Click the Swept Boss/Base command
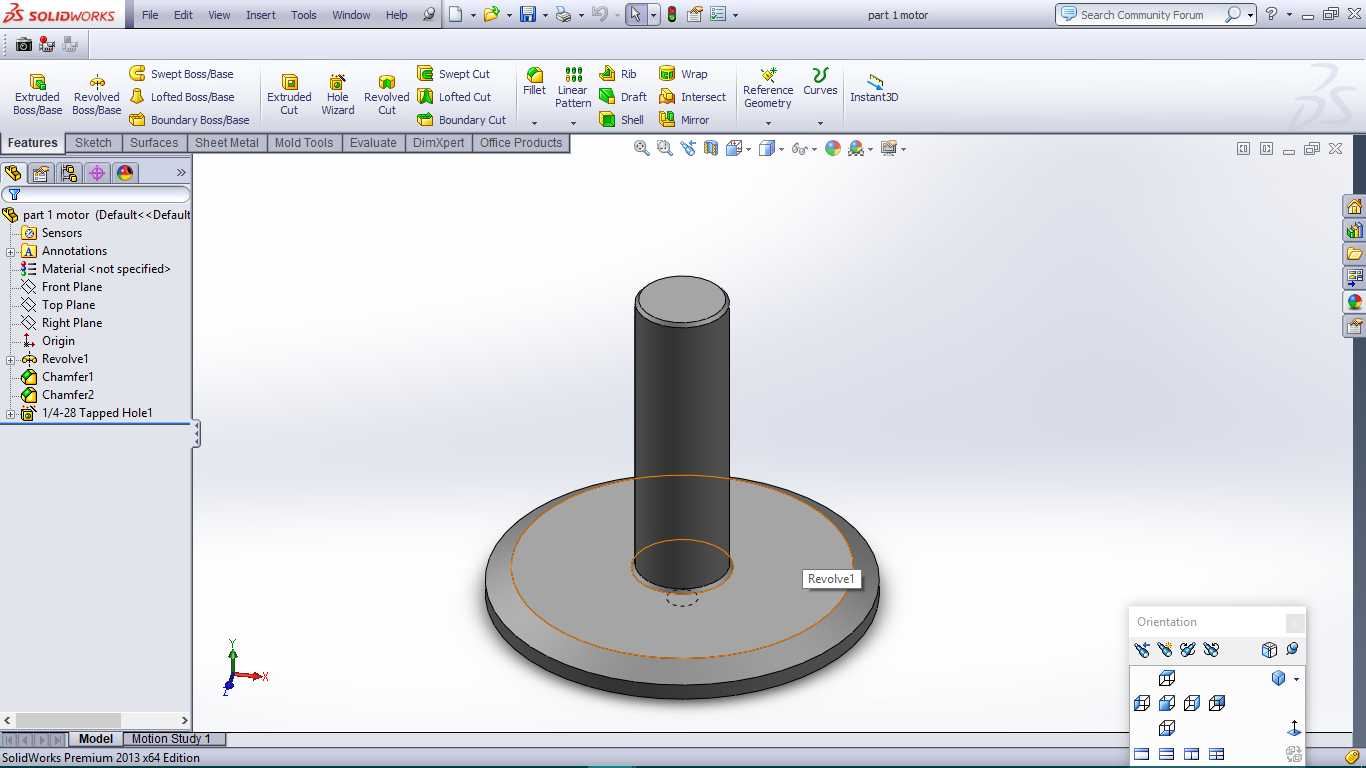 (181, 74)
